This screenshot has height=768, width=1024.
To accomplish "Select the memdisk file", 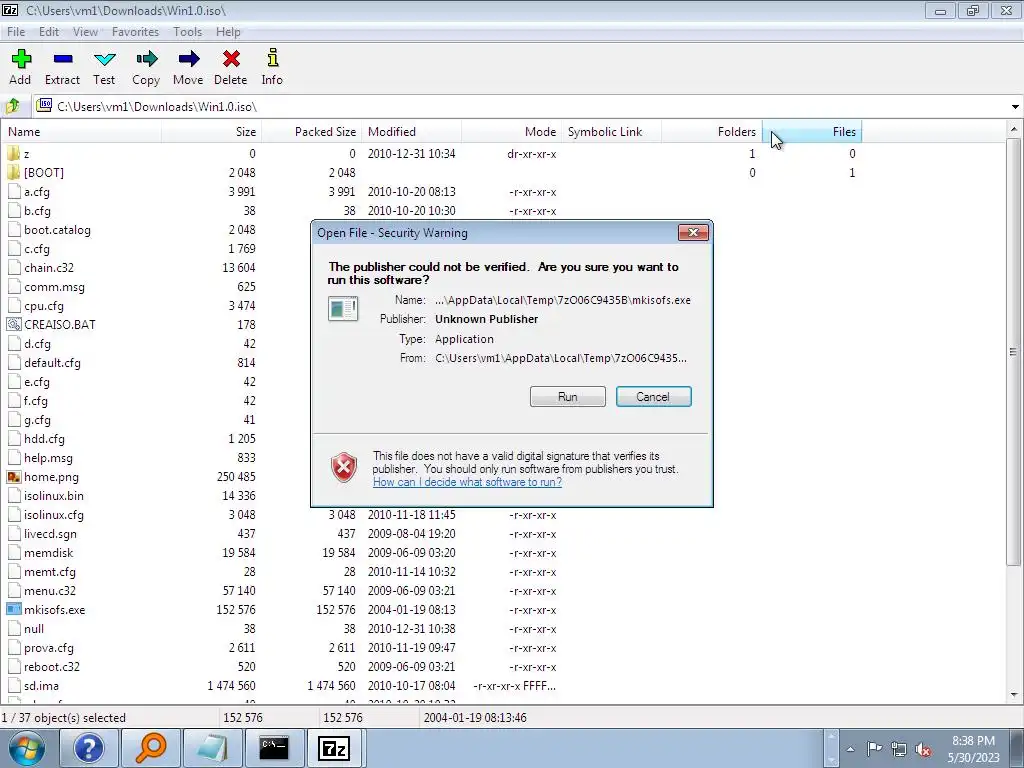I will tap(48, 552).
